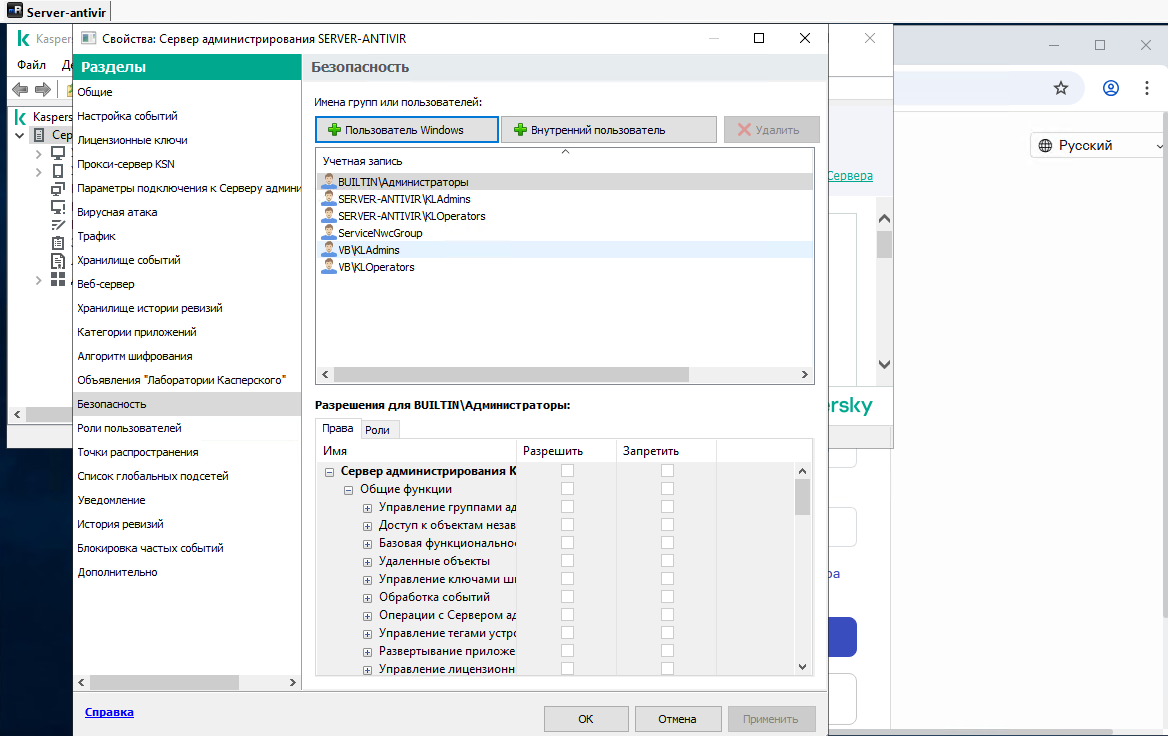Click the Сервера link in the browser window
This screenshot has height=736, width=1168.
click(x=850, y=176)
